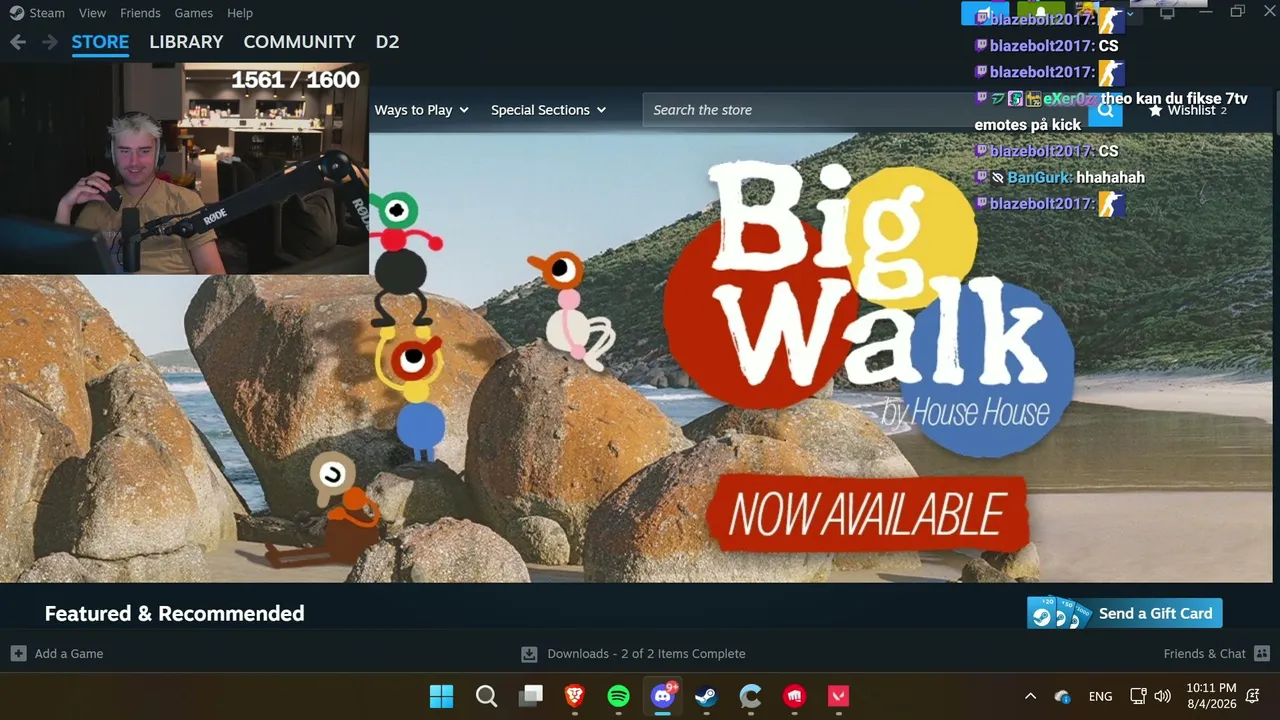
Task: Open the Friends & Chat people icon
Action: (1261, 654)
